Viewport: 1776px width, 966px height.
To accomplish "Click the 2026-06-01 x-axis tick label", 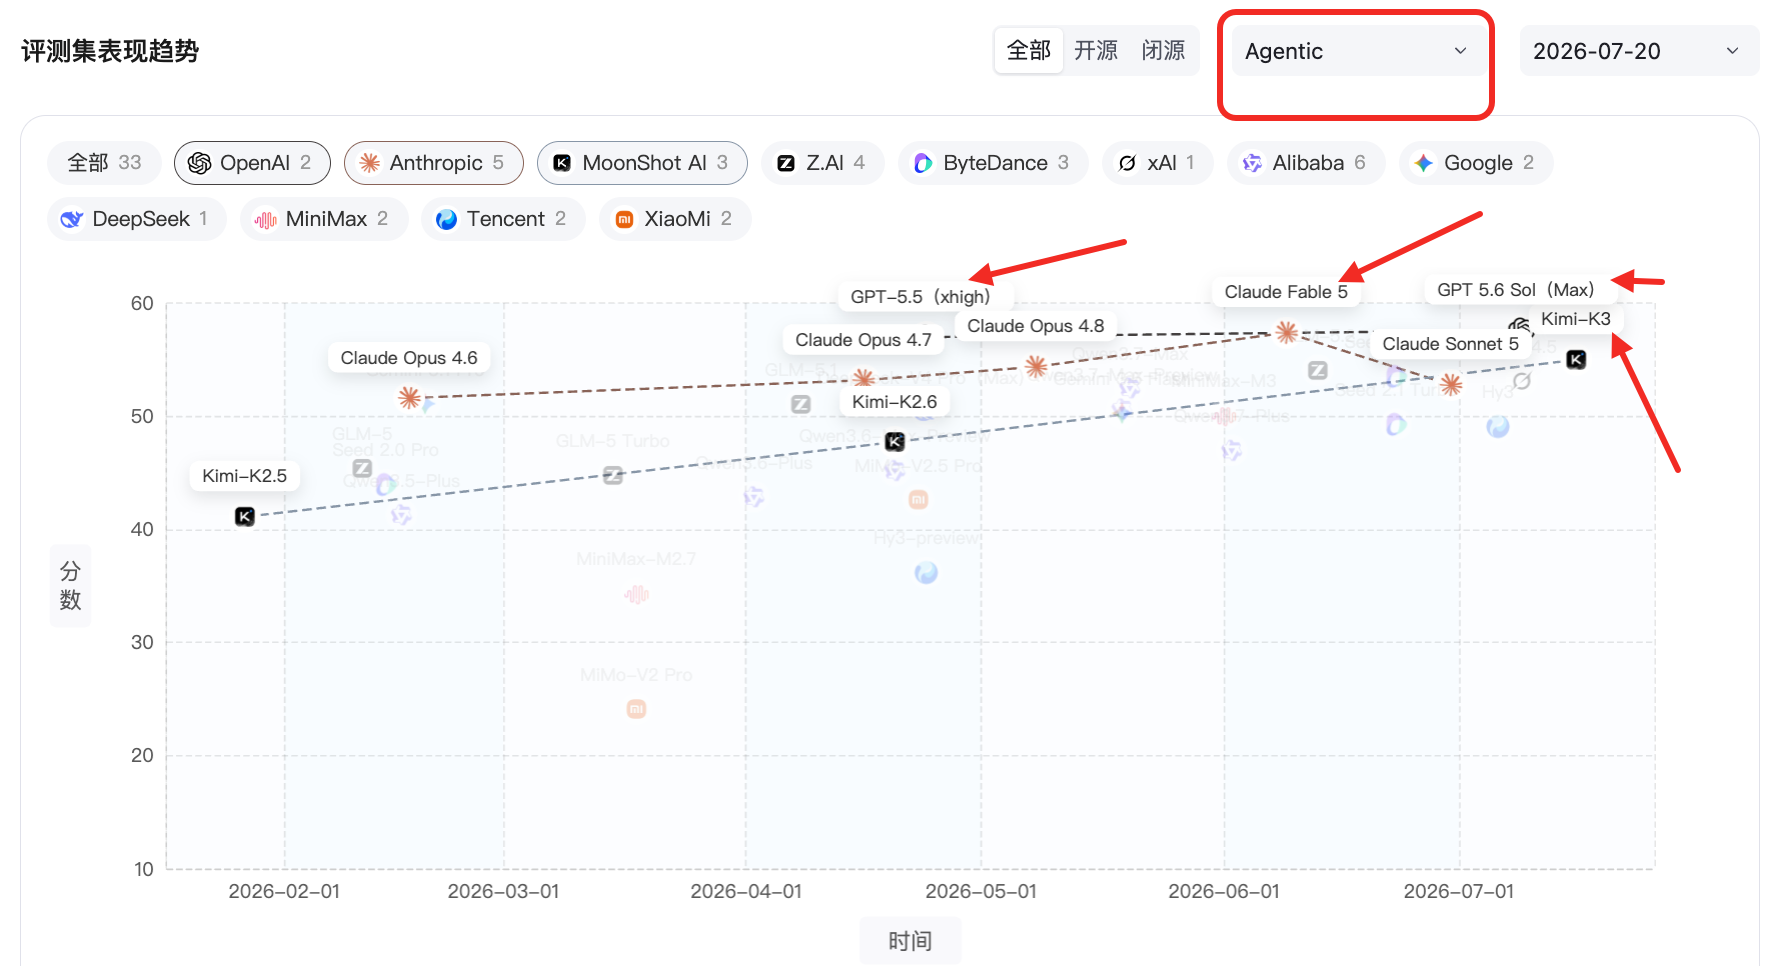I will [1224, 891].
